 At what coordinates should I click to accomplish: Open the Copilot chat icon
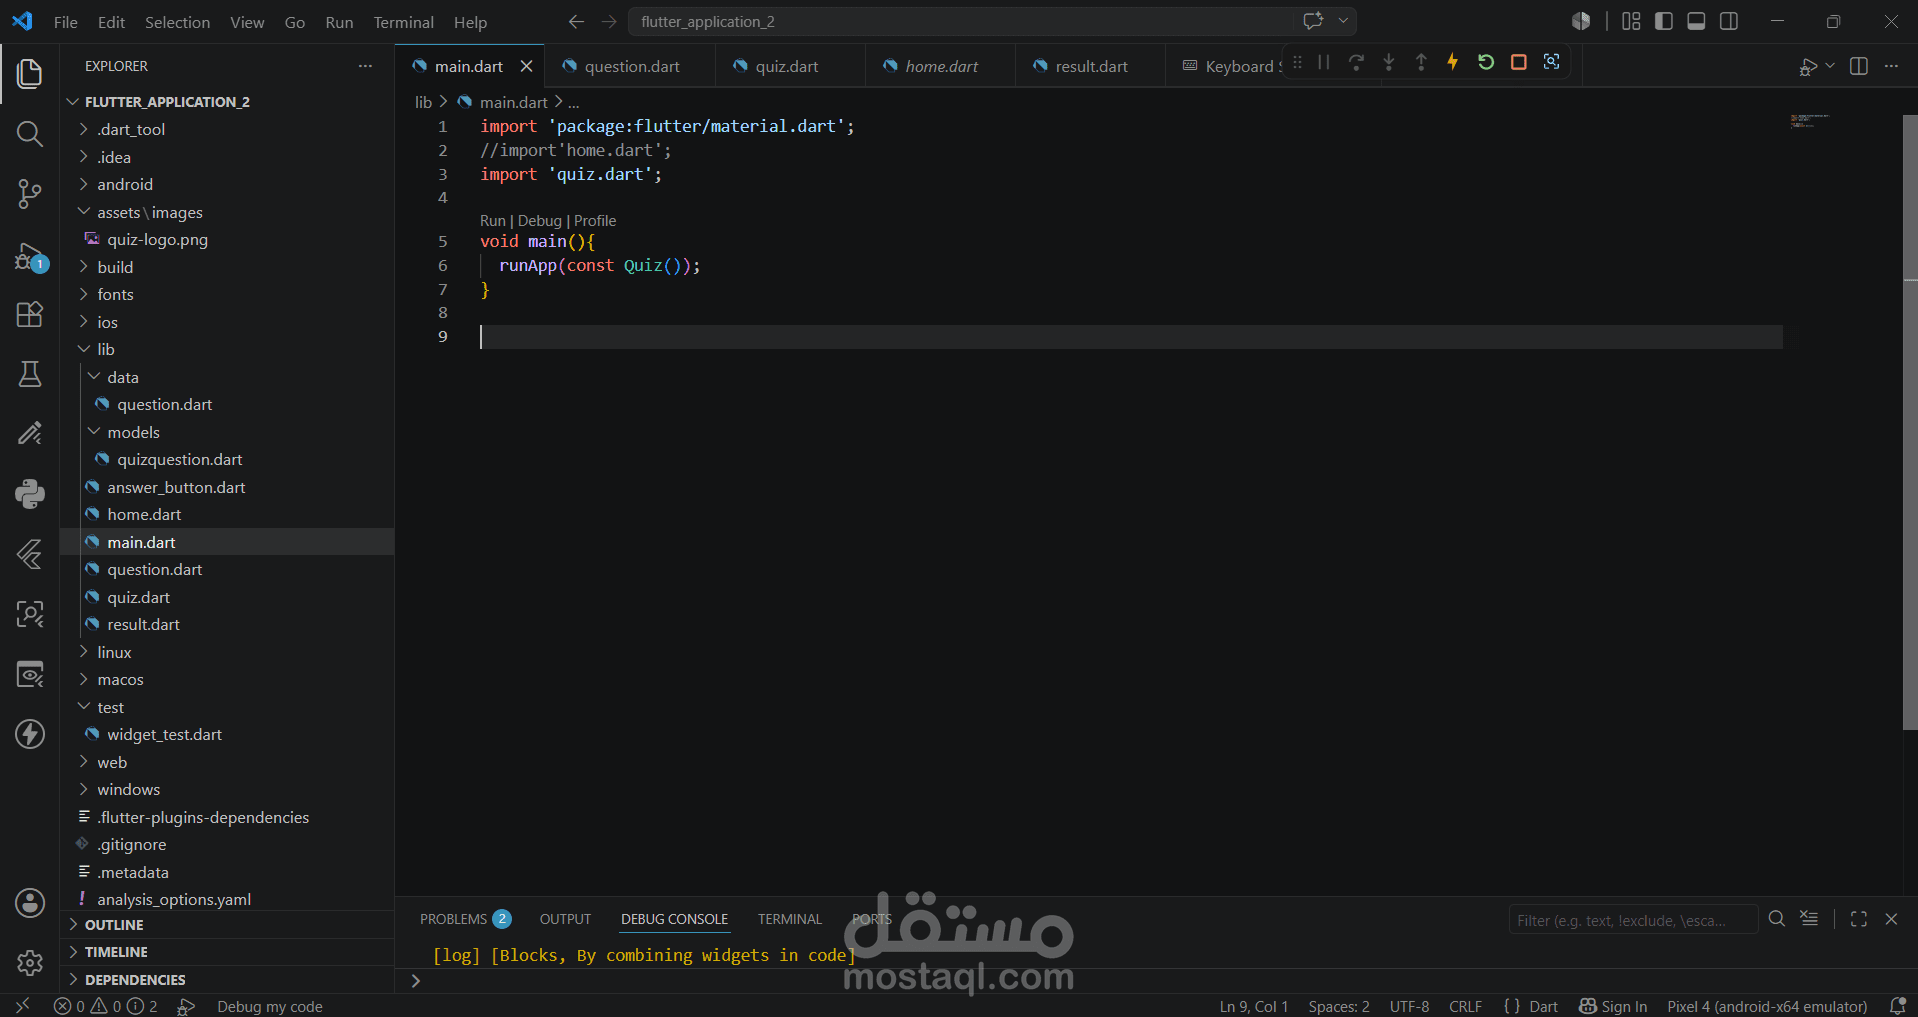tap(1313, 21)
